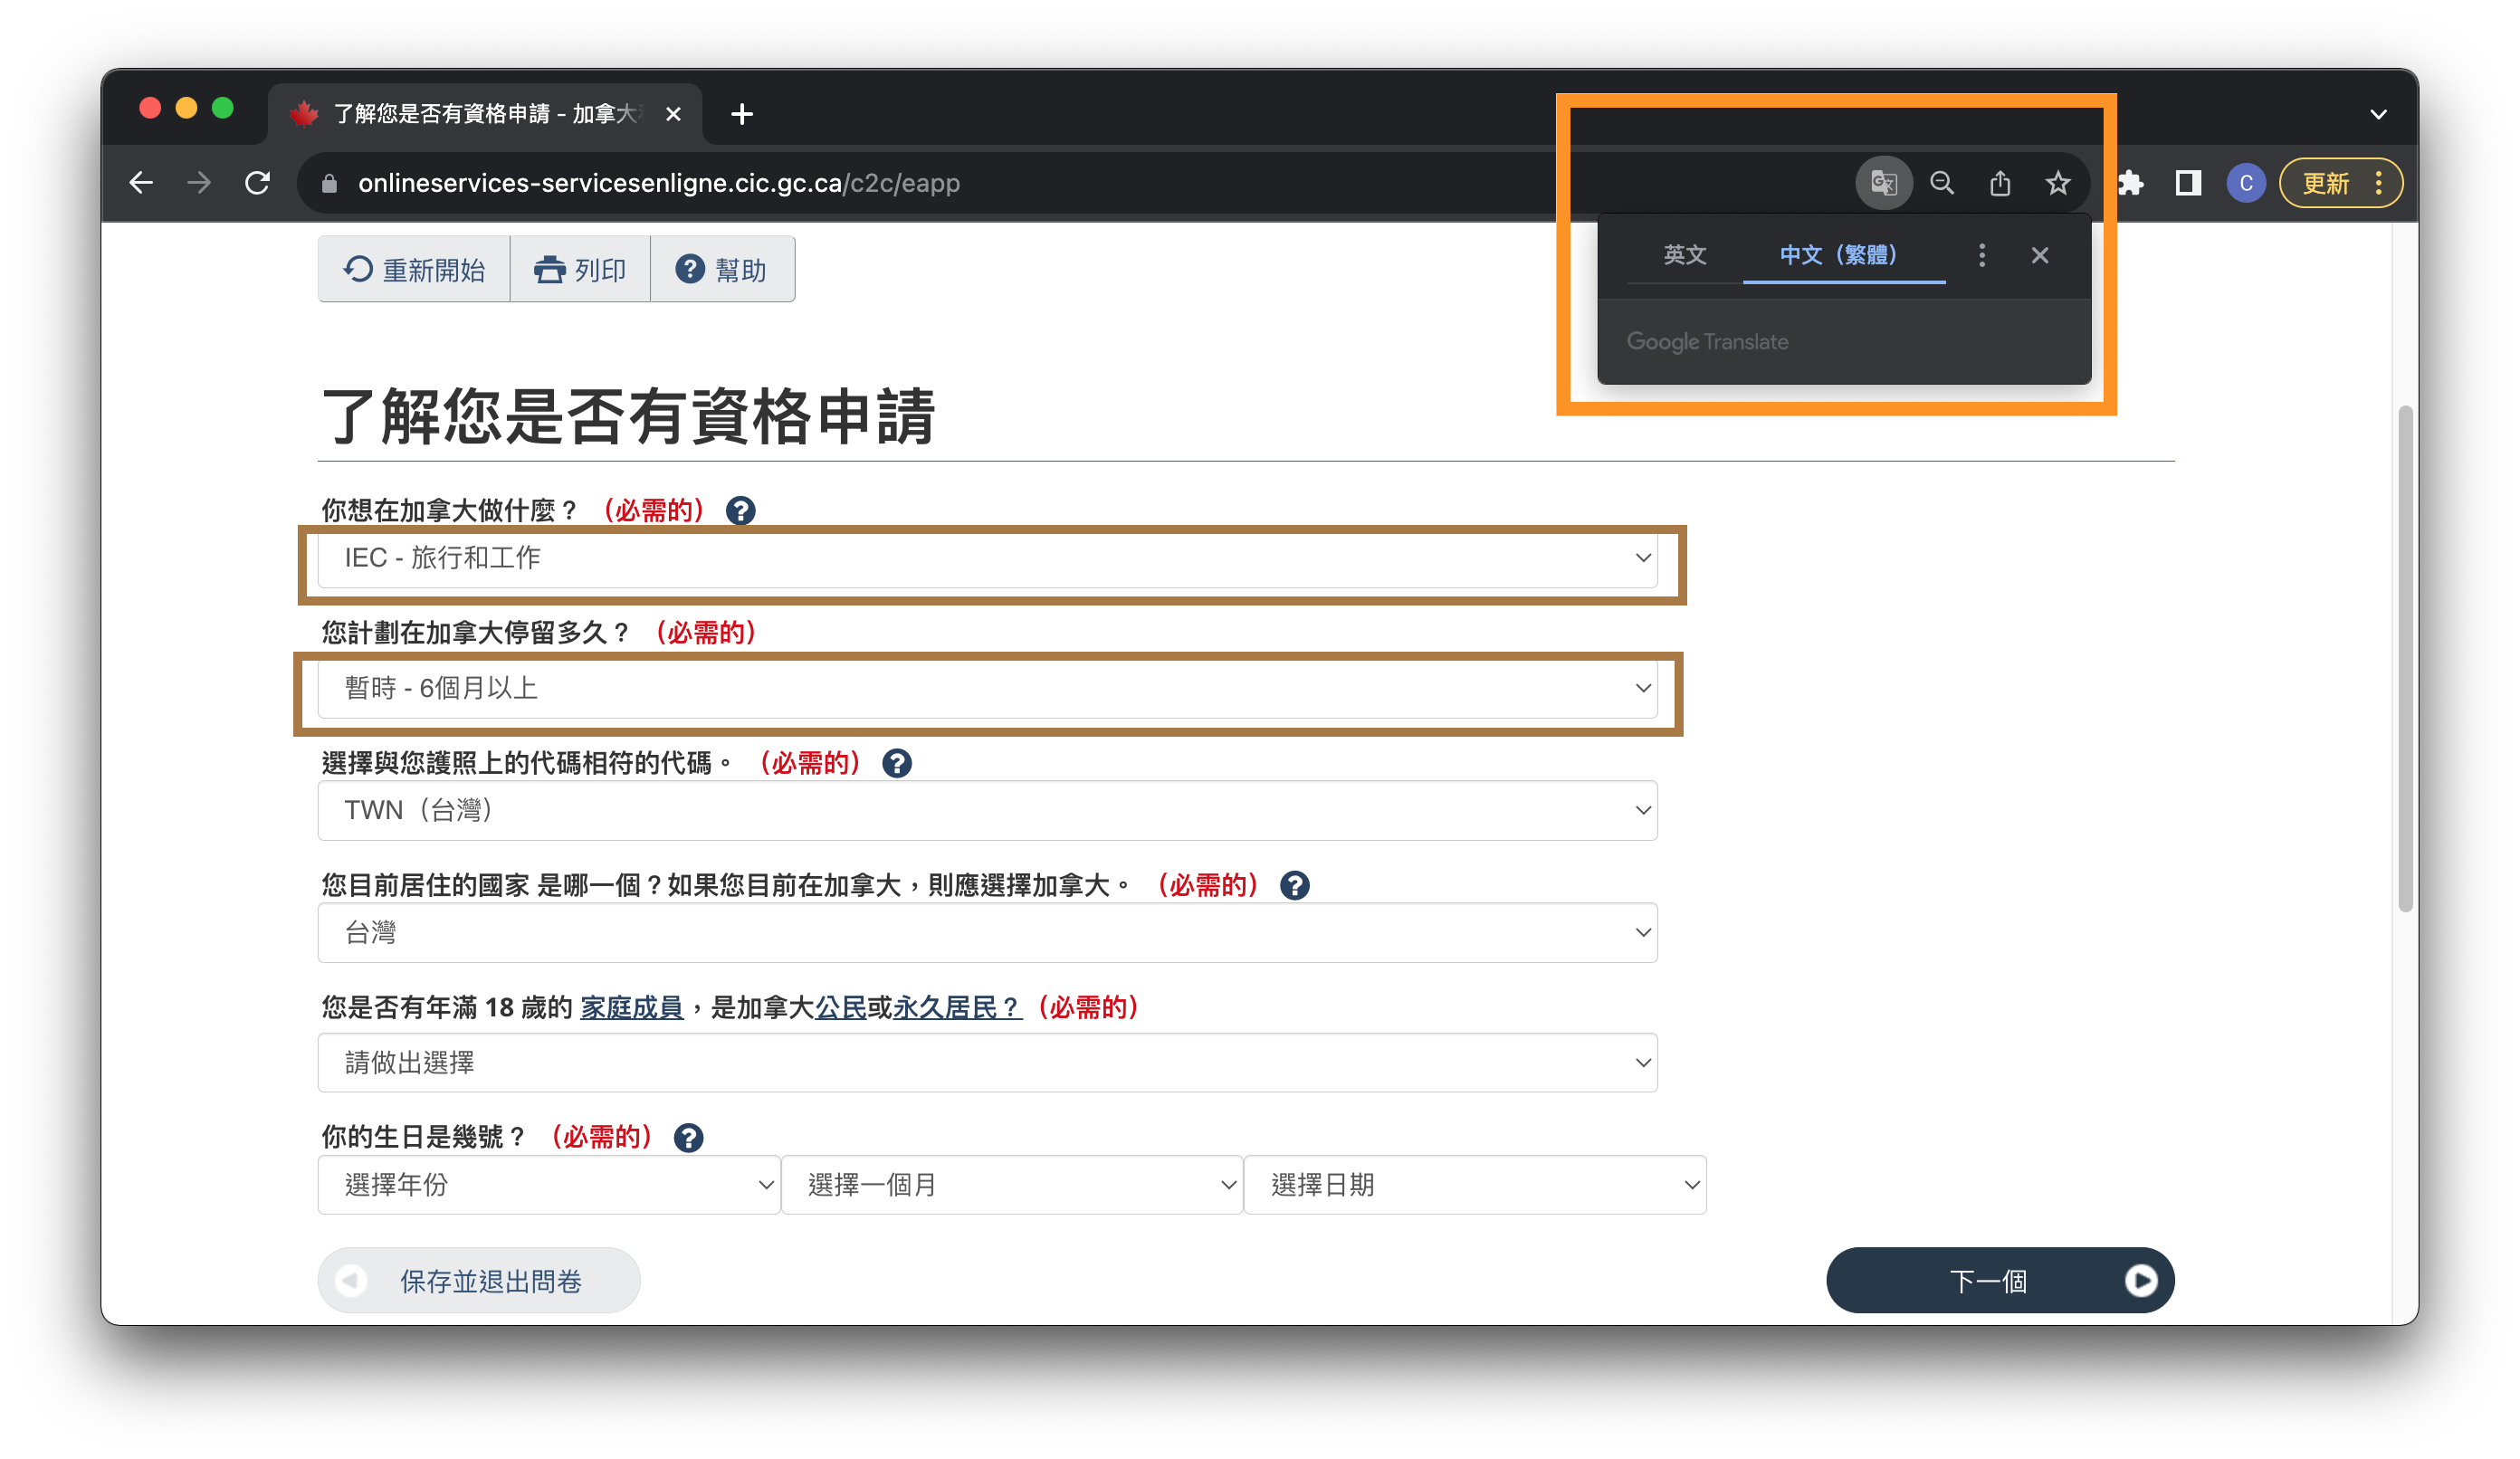Image resolution: width=2520 pixels, height=1459 pixels.
Task: Follow the 家庭成員 link
Action: [631, 1008]
